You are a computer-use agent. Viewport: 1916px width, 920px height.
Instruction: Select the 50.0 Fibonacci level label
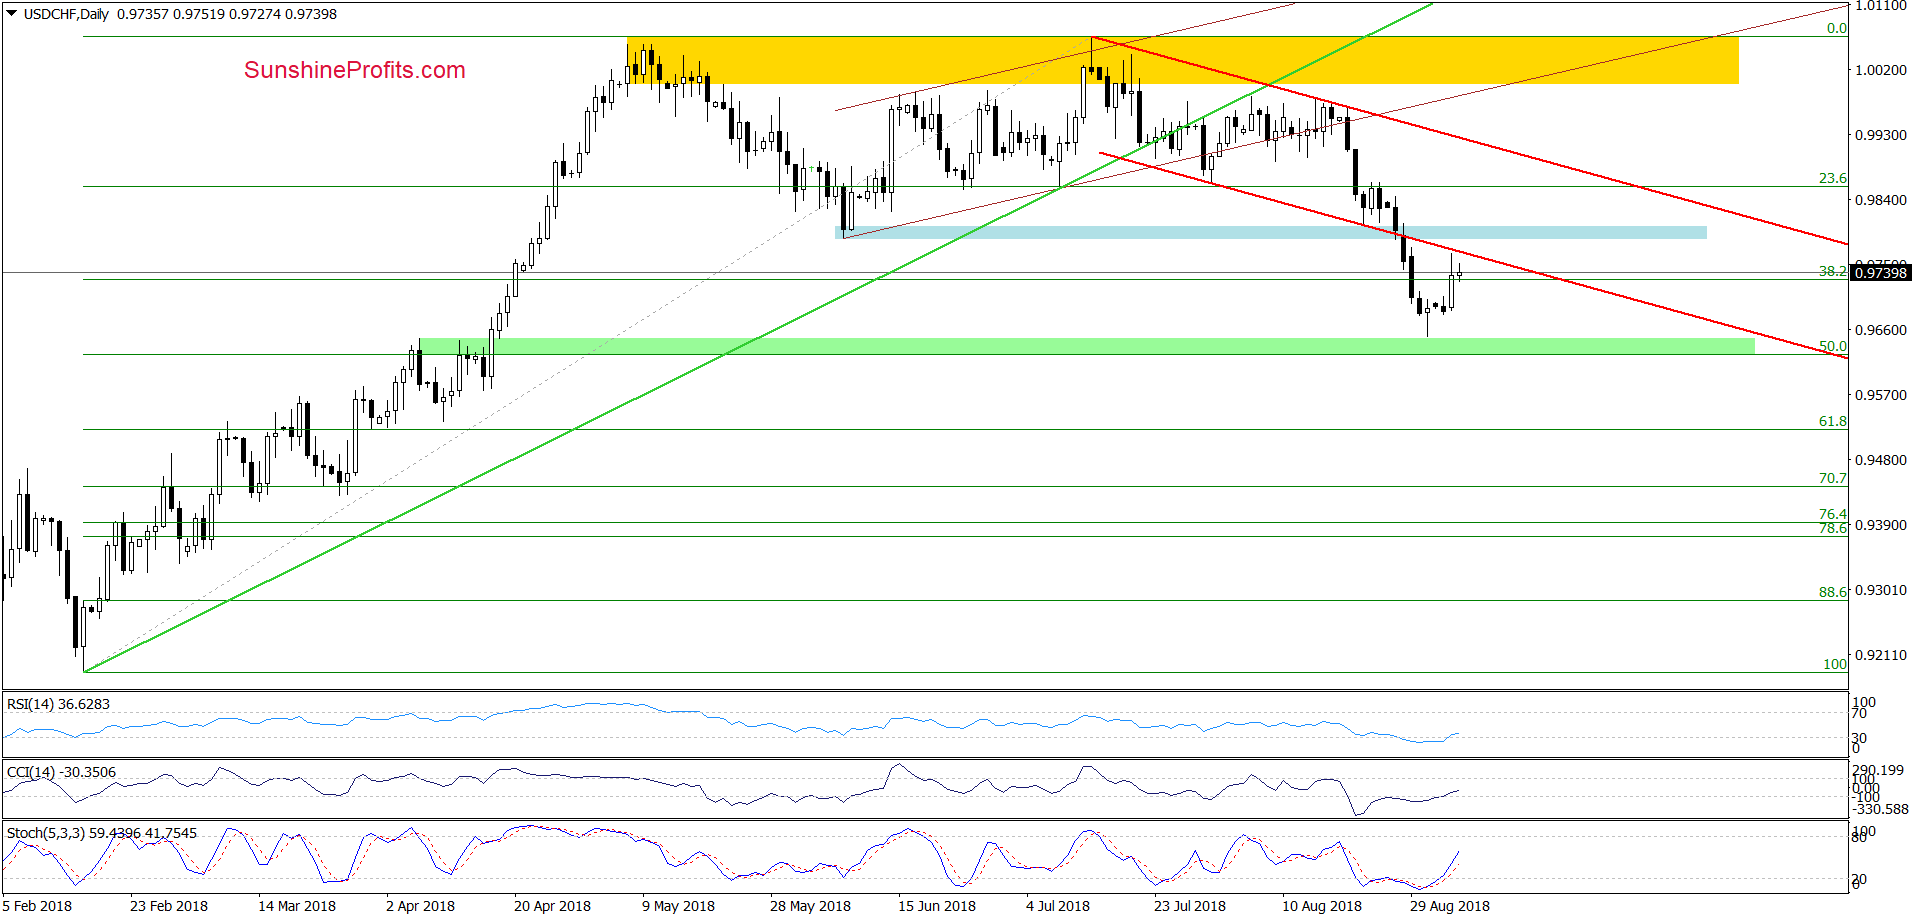click(x=1833, y=347)
